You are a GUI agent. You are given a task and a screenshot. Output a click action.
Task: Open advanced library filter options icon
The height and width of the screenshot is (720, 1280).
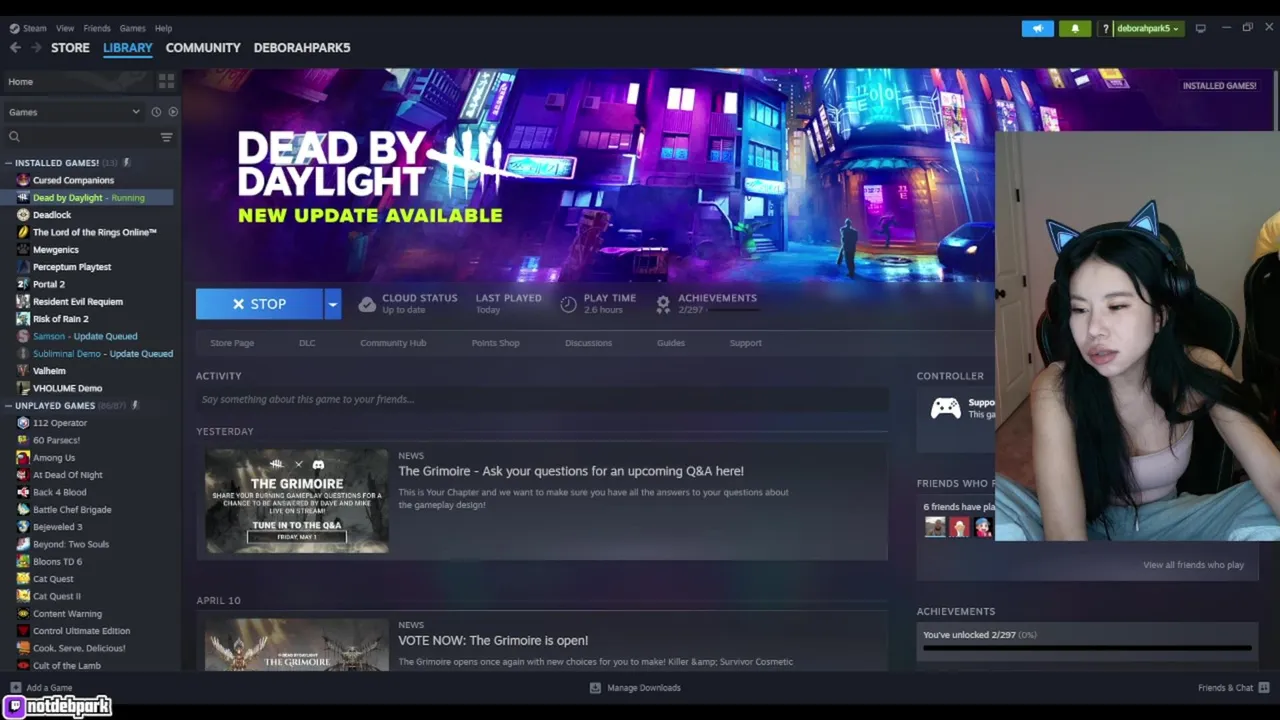pyautogui.click(x=166, y=137)
